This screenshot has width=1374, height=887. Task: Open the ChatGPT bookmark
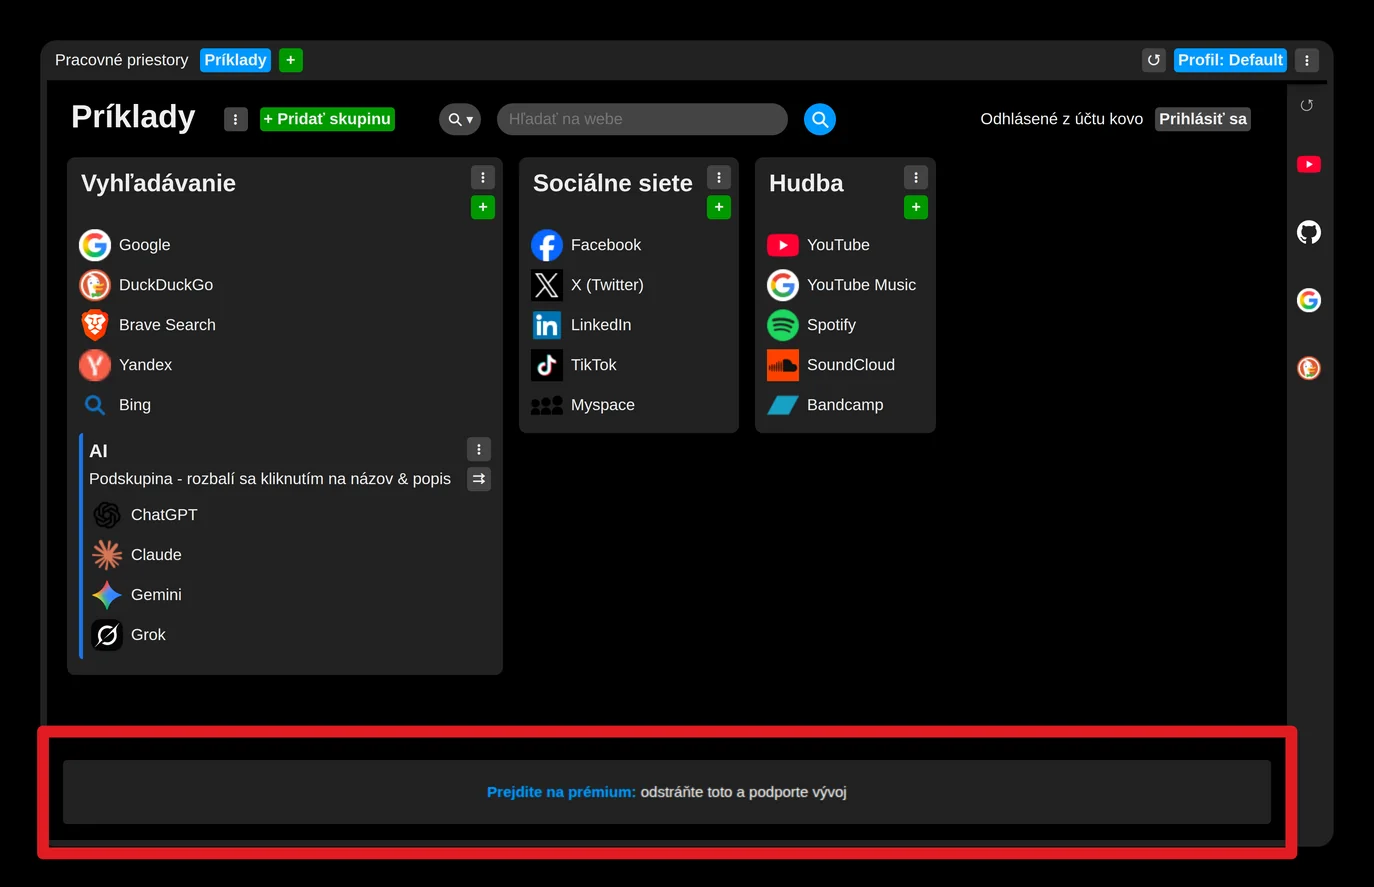145,515
